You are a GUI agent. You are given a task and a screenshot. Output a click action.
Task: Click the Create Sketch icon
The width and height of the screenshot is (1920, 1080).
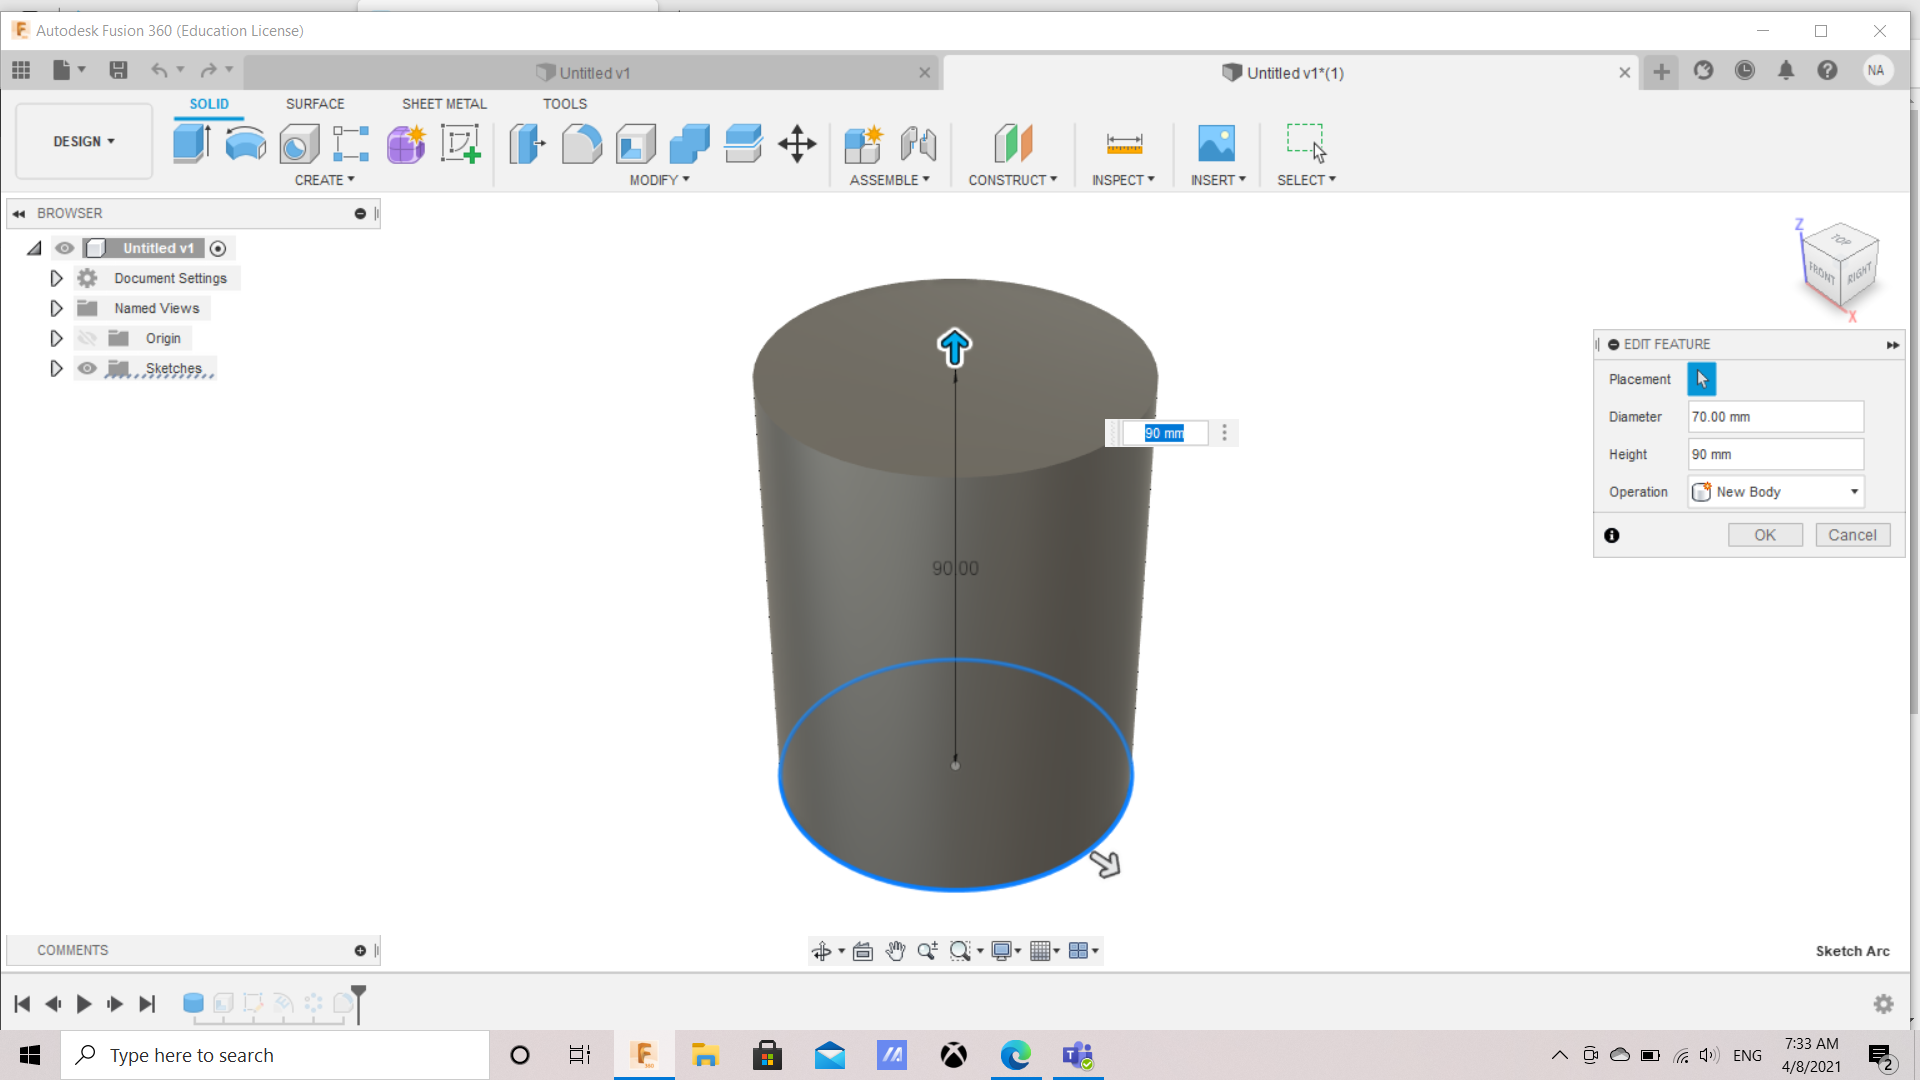(x=460, y=143)
